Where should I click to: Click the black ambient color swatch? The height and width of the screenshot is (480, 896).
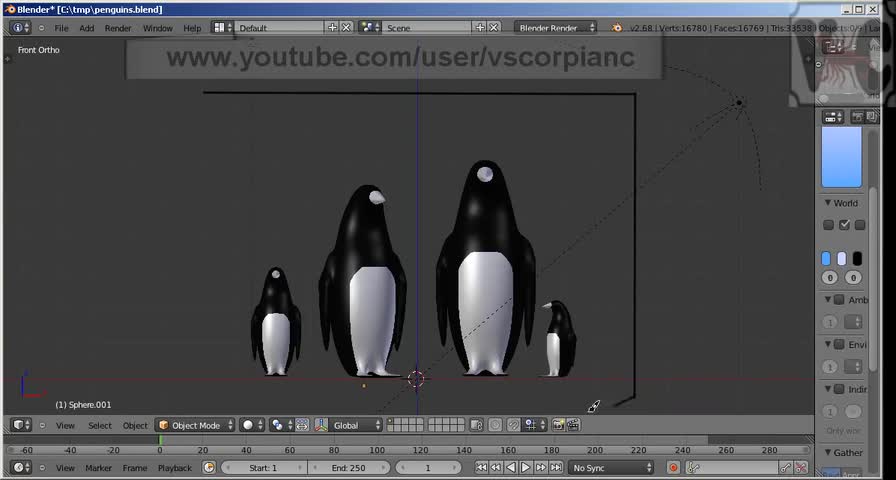click(857, 258)
